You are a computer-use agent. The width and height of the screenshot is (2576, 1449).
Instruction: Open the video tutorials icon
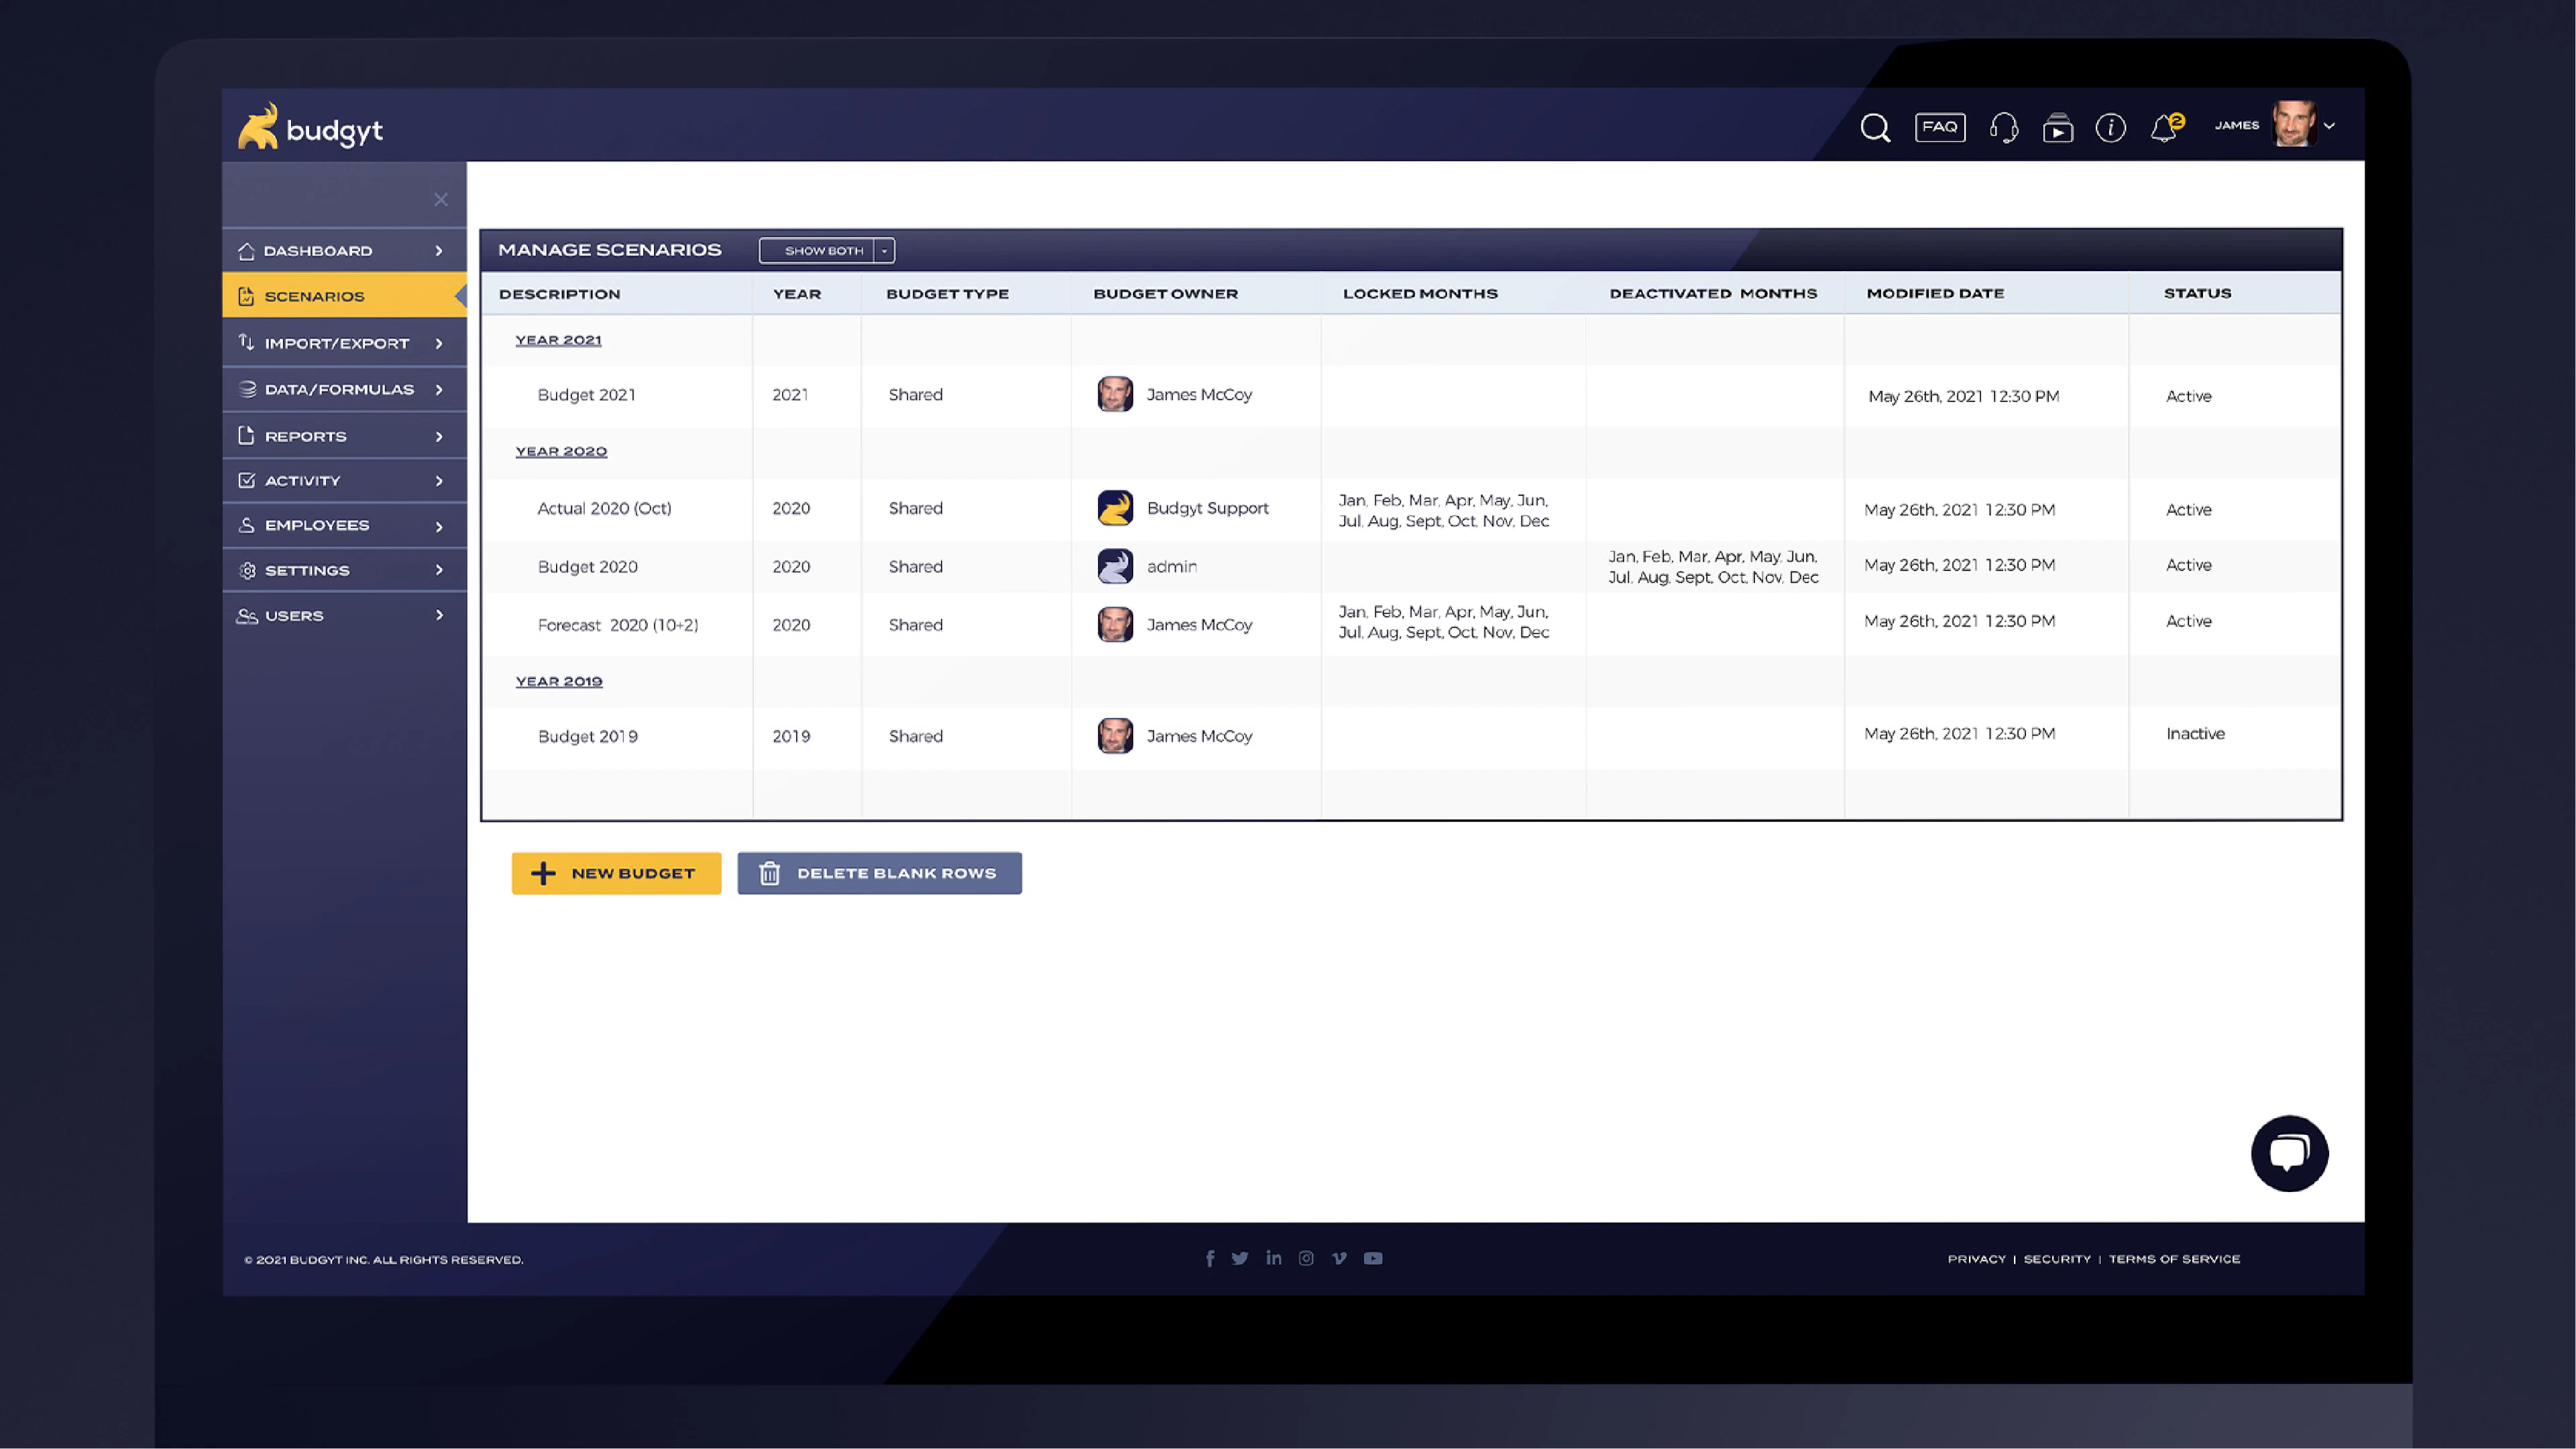pyautogui.click(x=2058, y=127)
